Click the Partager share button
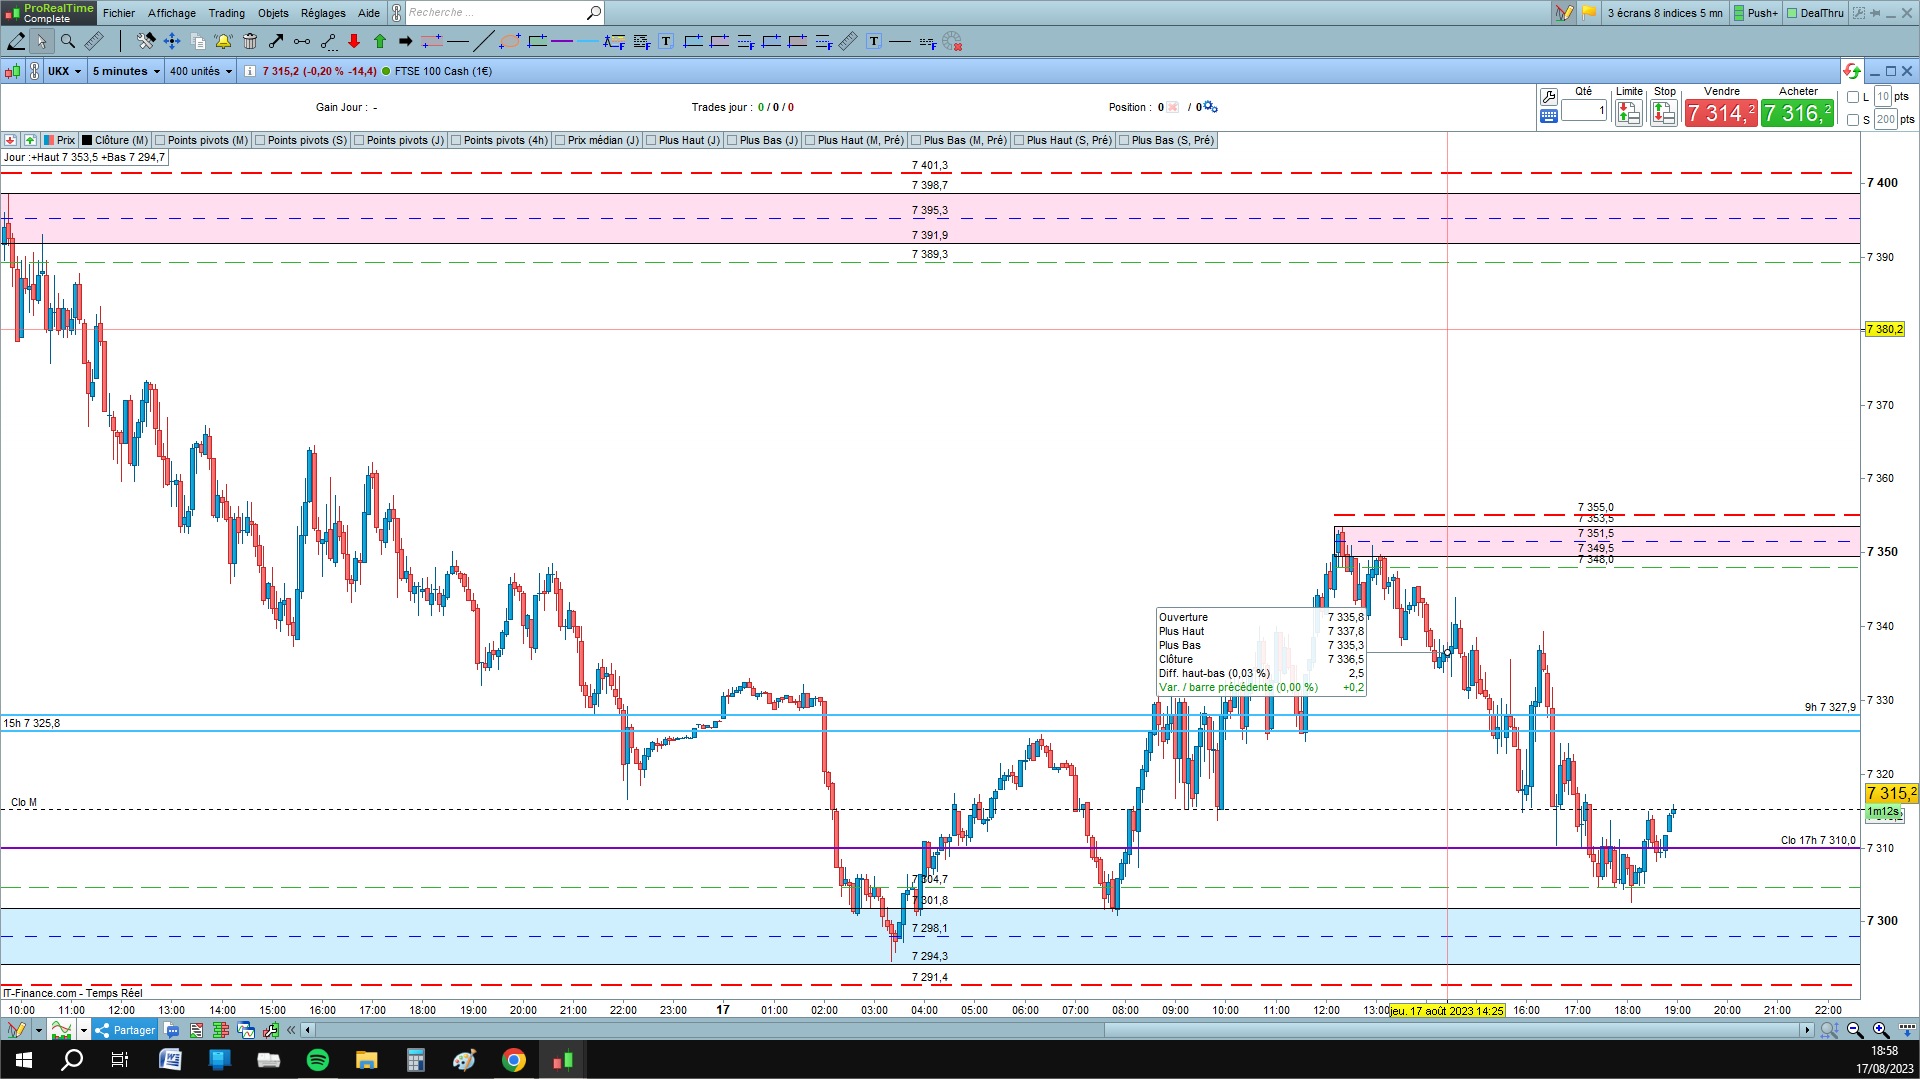This screenshot has height=1079, width=1920. (125, 1030)
